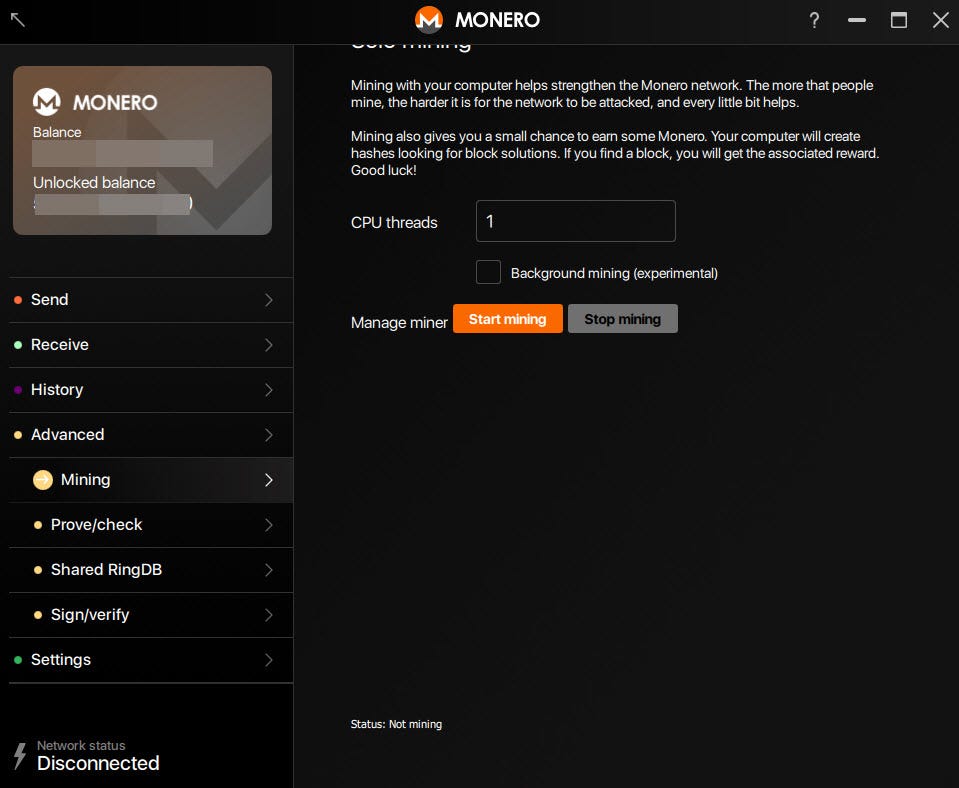Expand the Receive chevron arrow

(x=268, y=345)
